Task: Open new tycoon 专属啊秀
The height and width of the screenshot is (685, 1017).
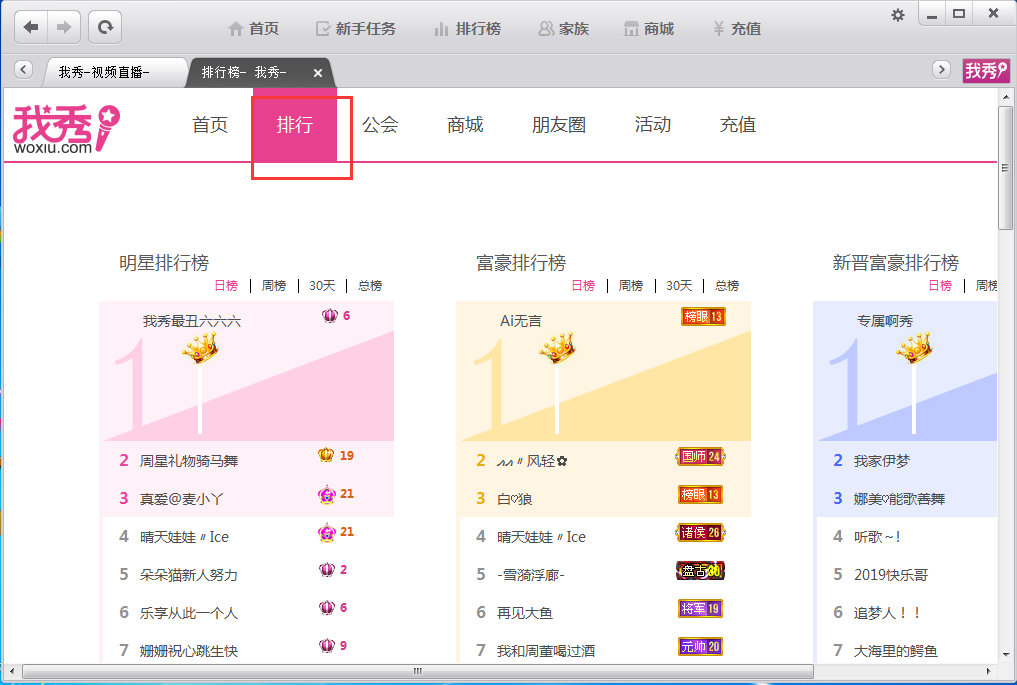Action: 885,321
